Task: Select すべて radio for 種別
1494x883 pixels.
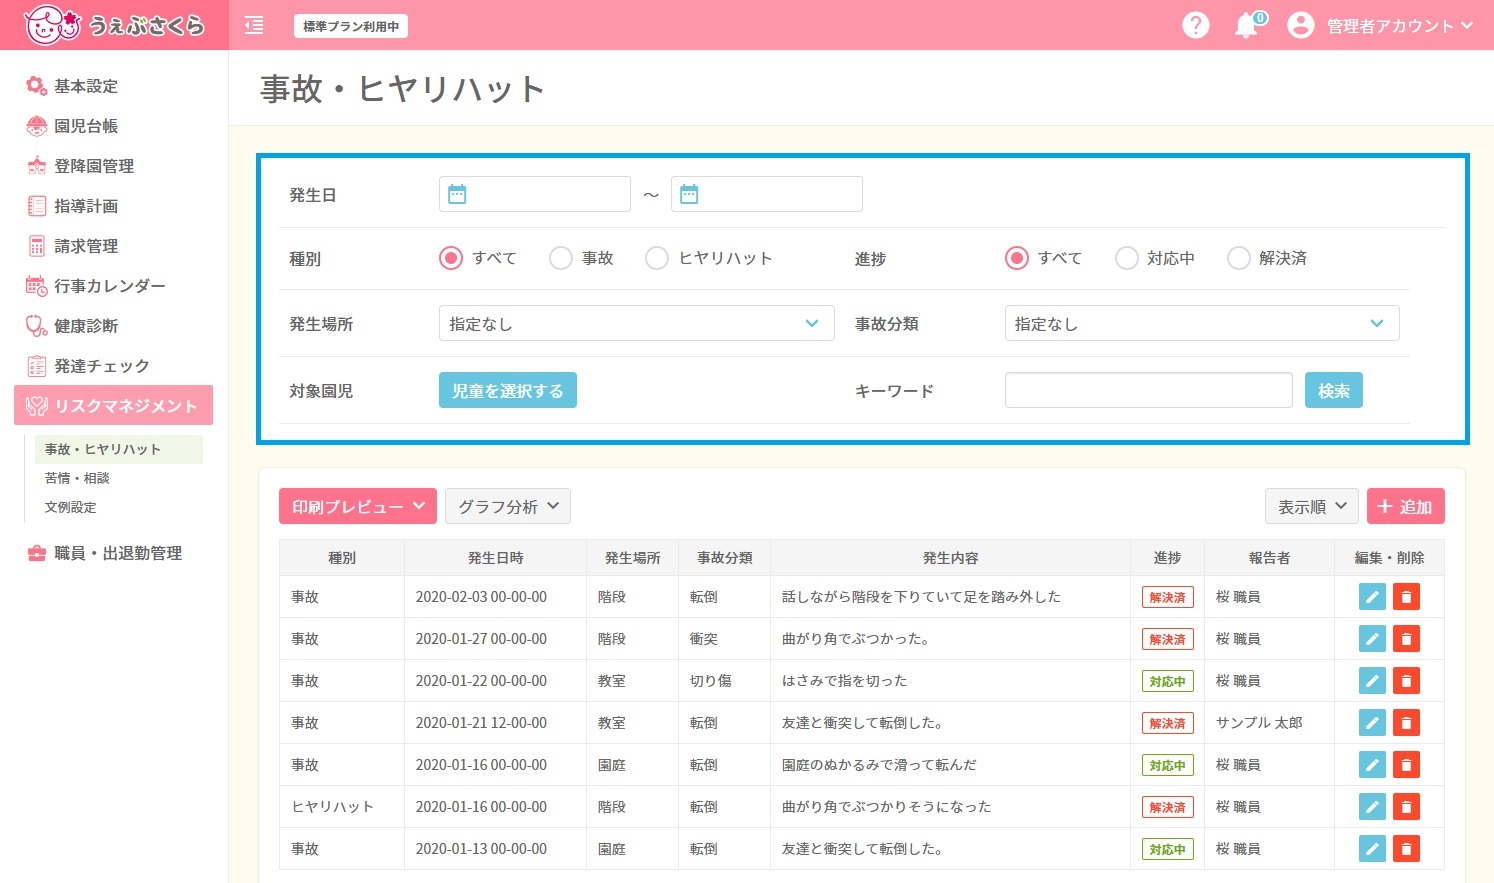Action: pos(451,258)
